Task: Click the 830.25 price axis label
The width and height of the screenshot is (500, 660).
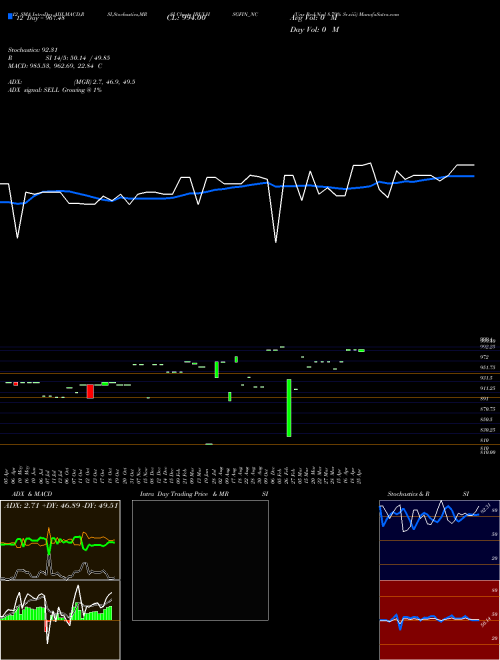Action: click(486, 430)
